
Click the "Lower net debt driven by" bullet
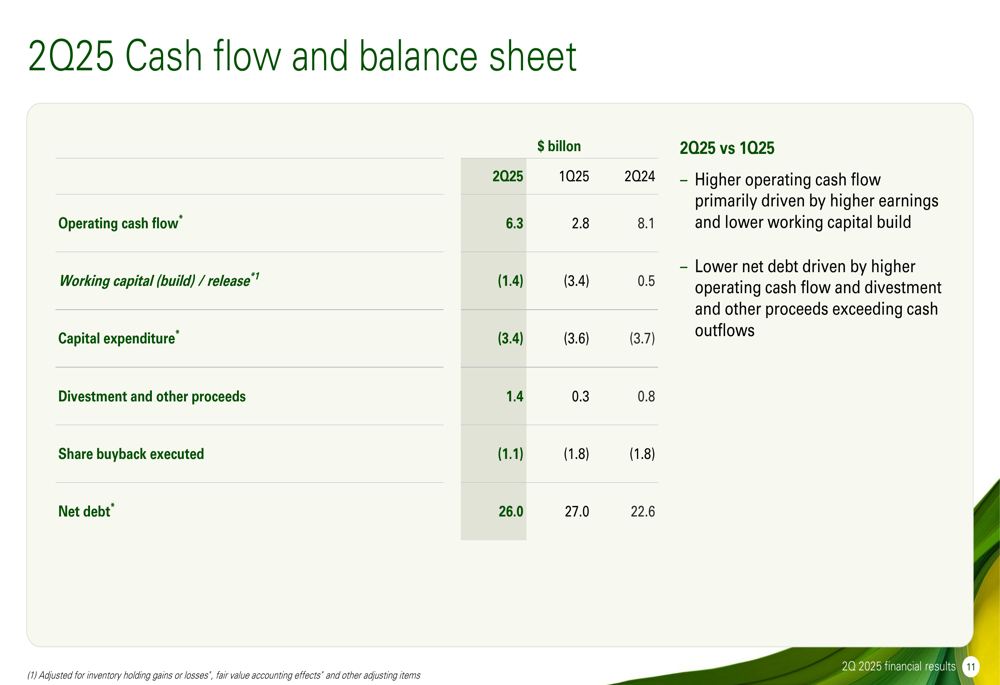pos(811,298)
